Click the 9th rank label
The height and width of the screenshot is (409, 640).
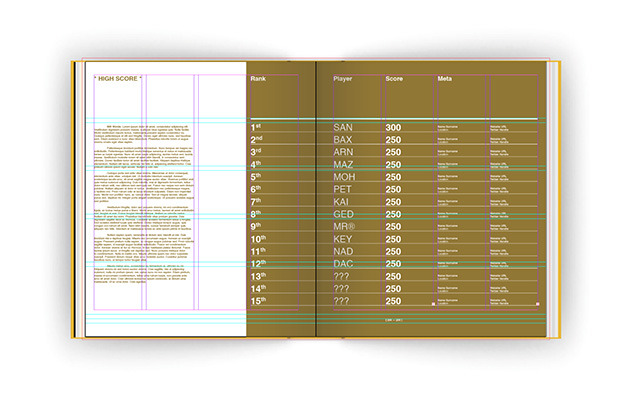(256, 227)
